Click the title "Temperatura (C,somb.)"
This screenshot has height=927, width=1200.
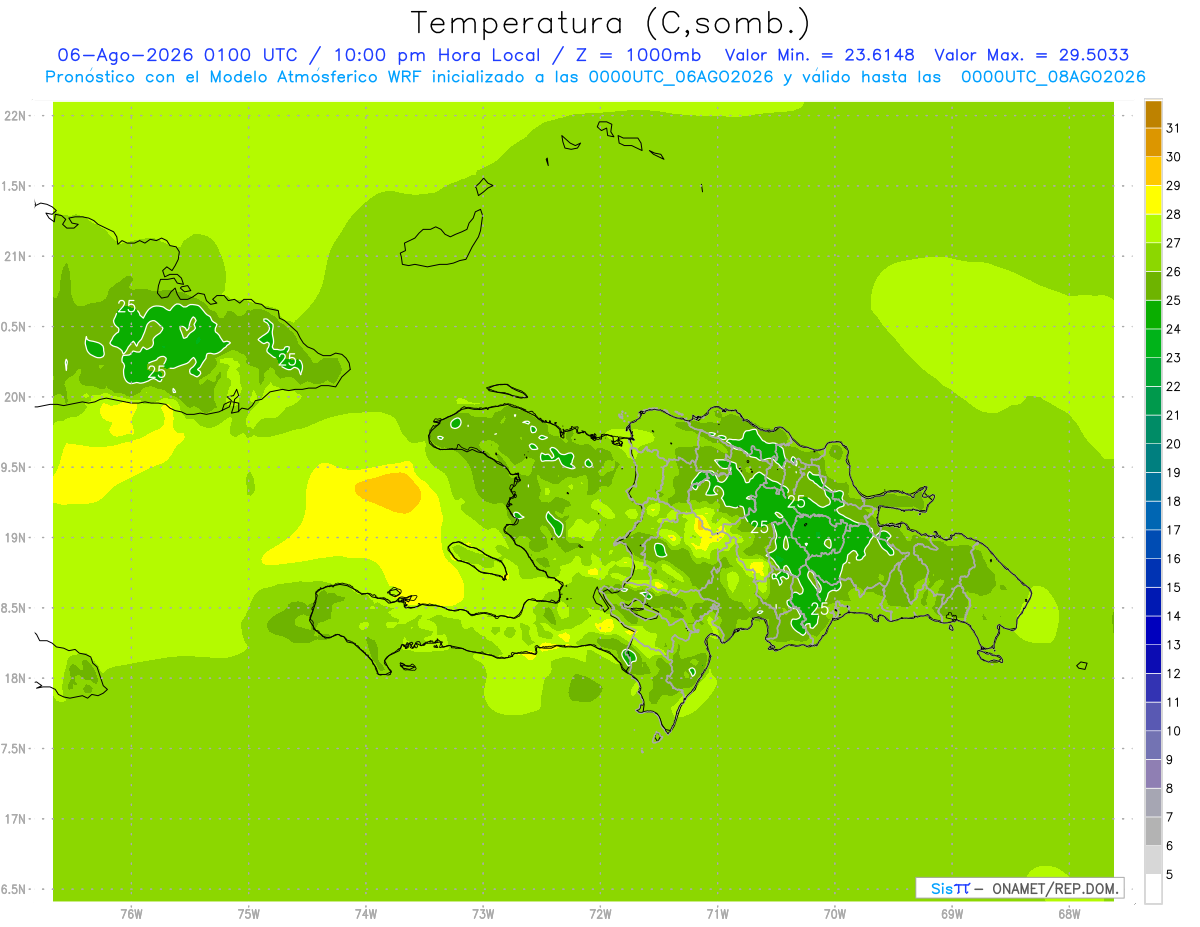(611, 23)
